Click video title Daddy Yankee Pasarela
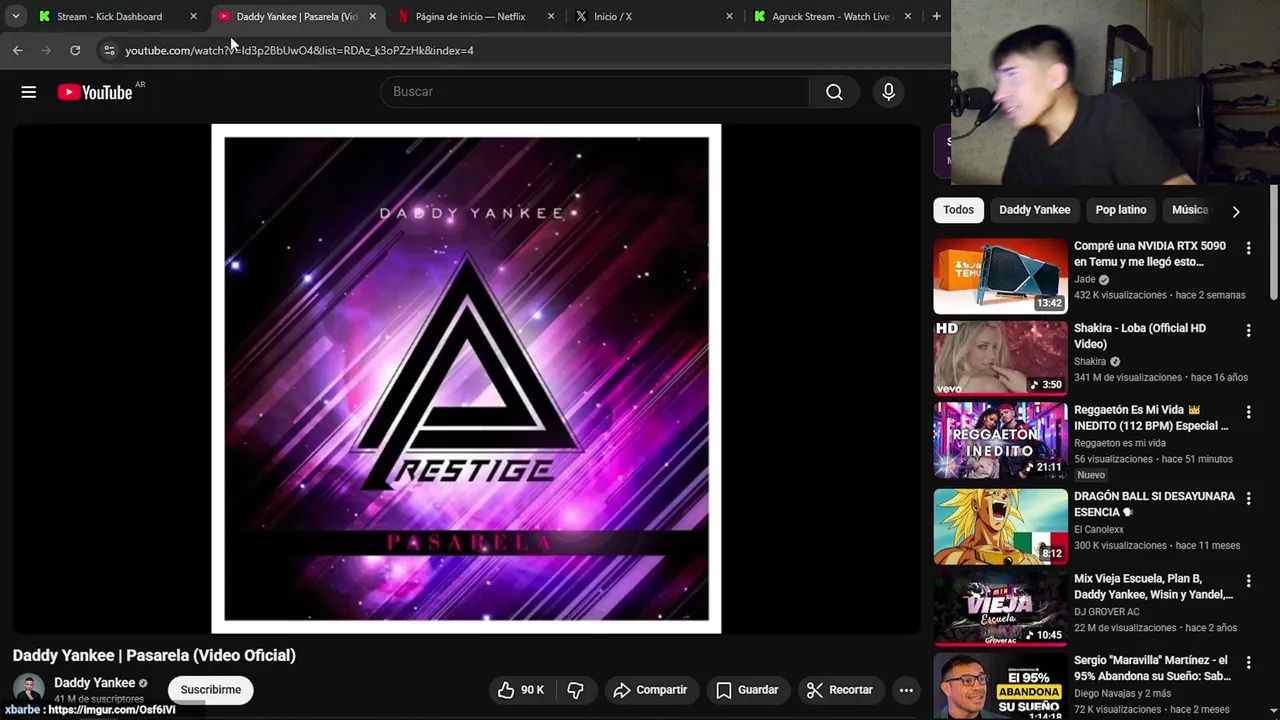The image size is (1280, 720). (x=154, y=656)
